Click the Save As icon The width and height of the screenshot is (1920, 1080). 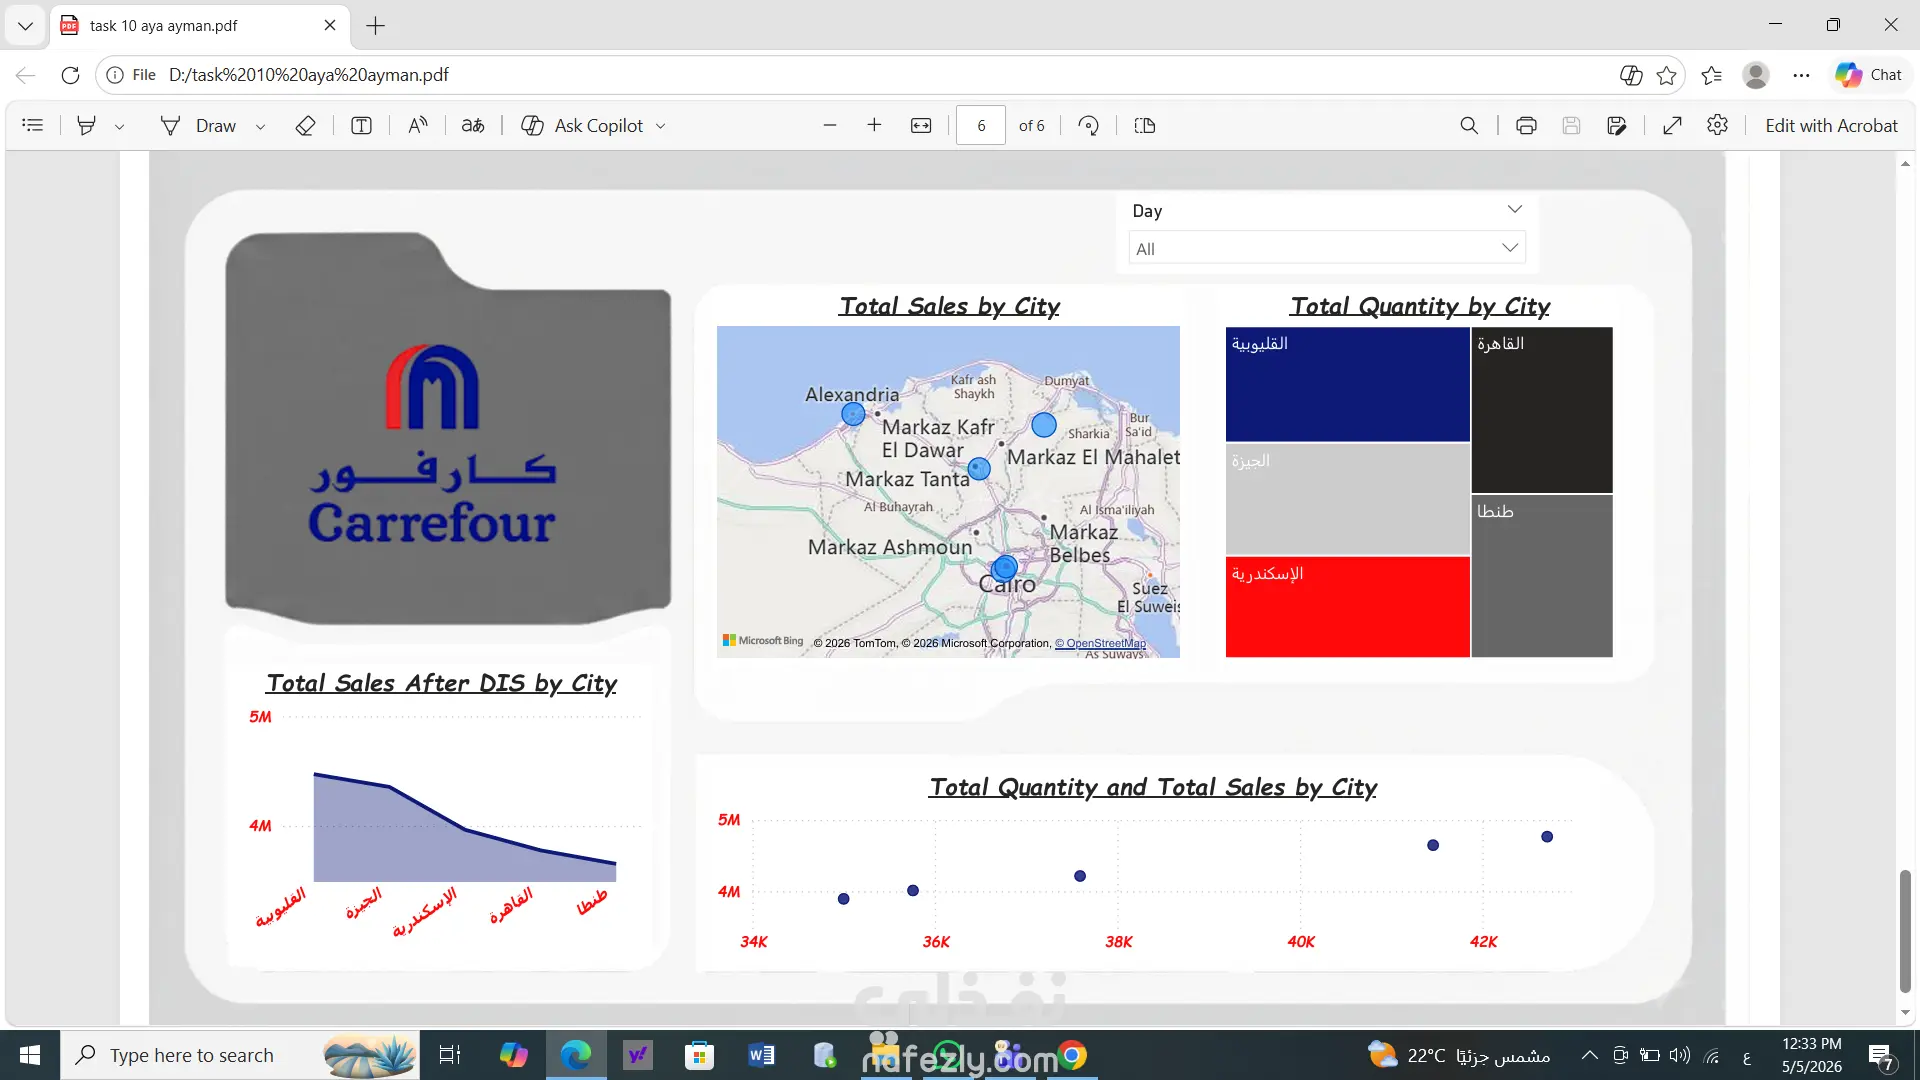pyautogui.click(x=1616, y=126)
